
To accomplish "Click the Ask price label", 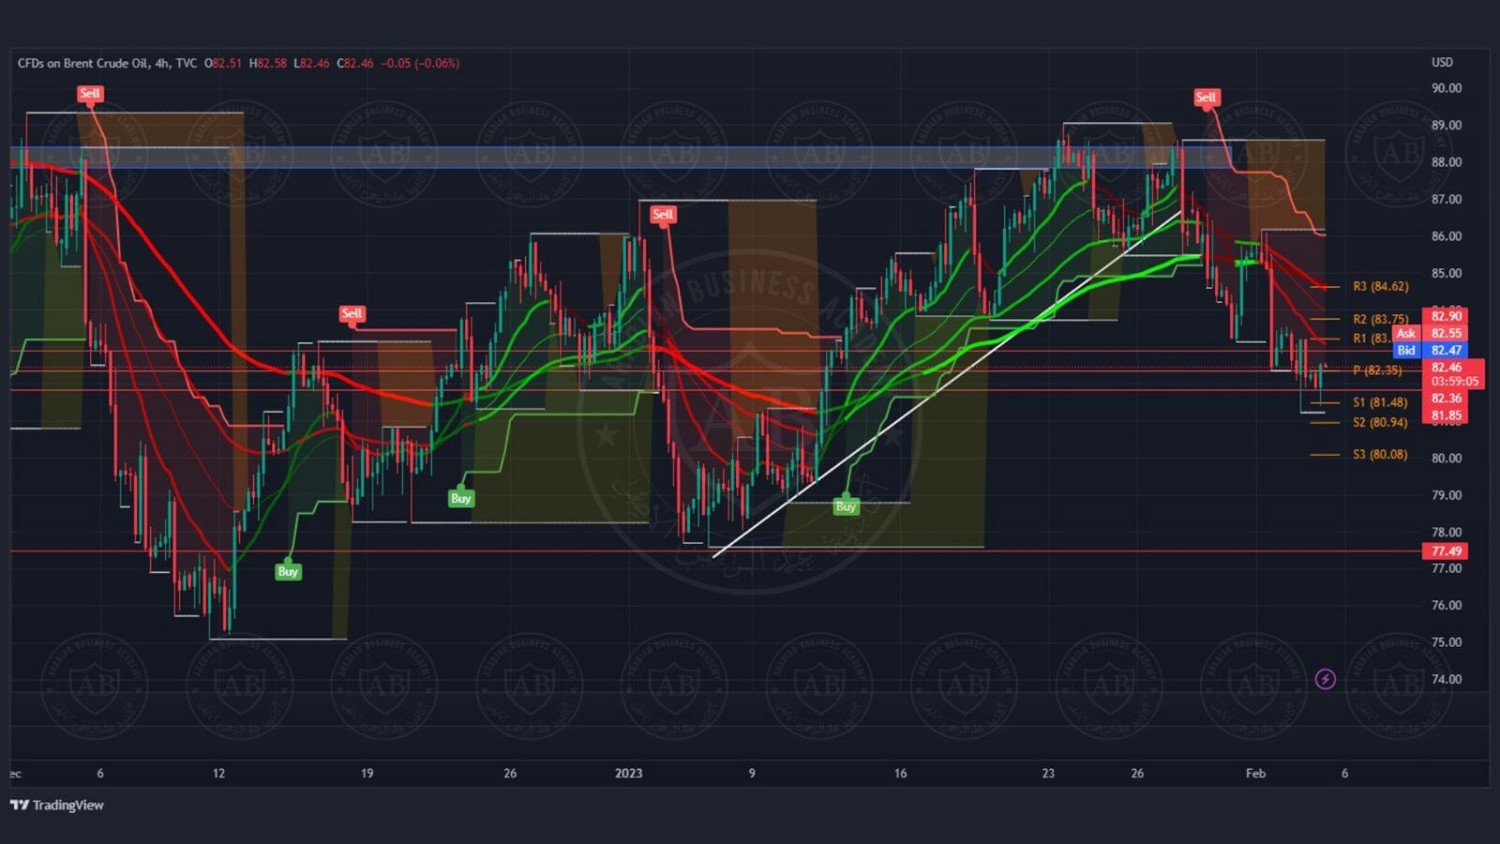I will pyautogui.click(x=1406, y=333).
